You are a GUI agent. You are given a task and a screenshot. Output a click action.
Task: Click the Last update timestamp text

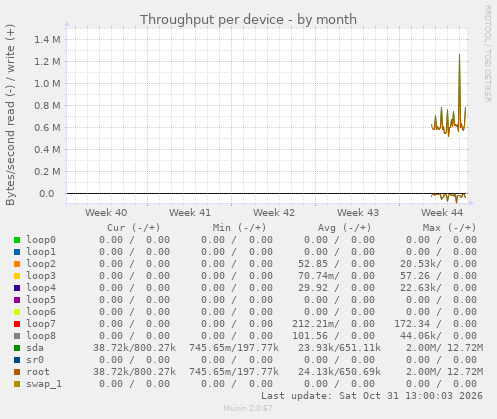(372, 396)
